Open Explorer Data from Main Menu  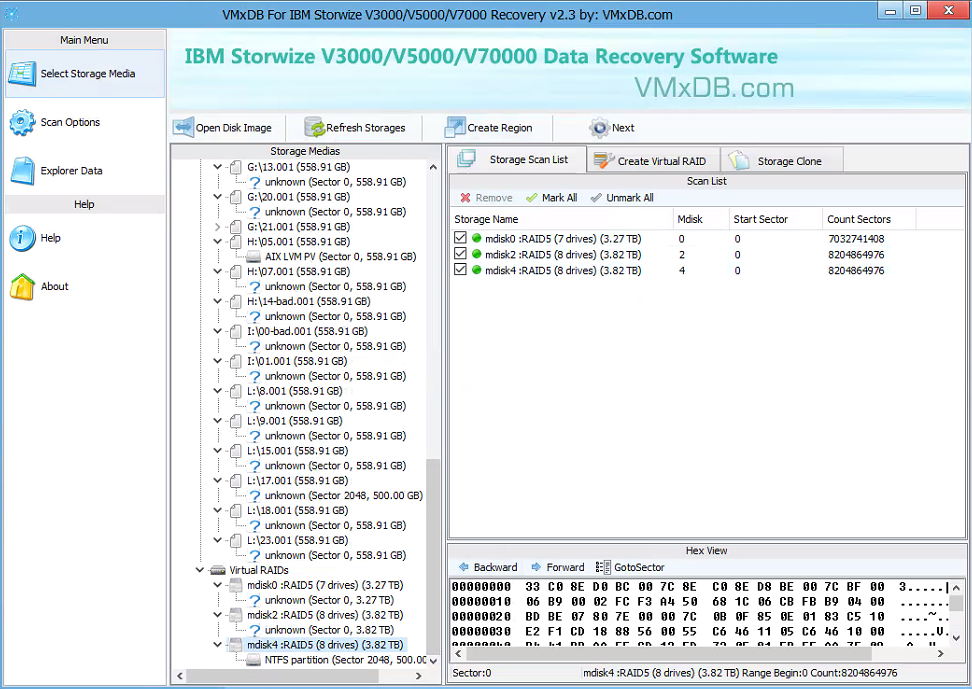(85, 171)
